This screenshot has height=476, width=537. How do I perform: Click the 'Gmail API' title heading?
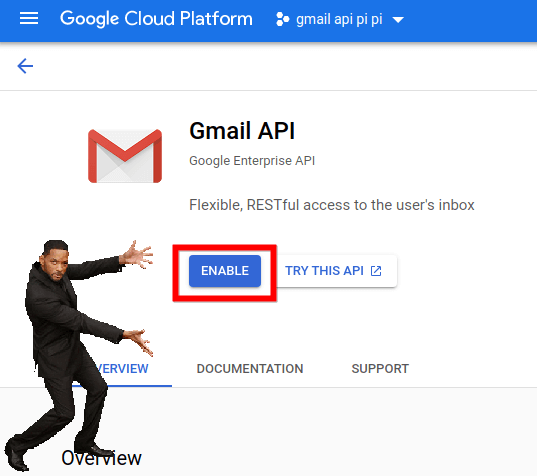tap(242, 130)
